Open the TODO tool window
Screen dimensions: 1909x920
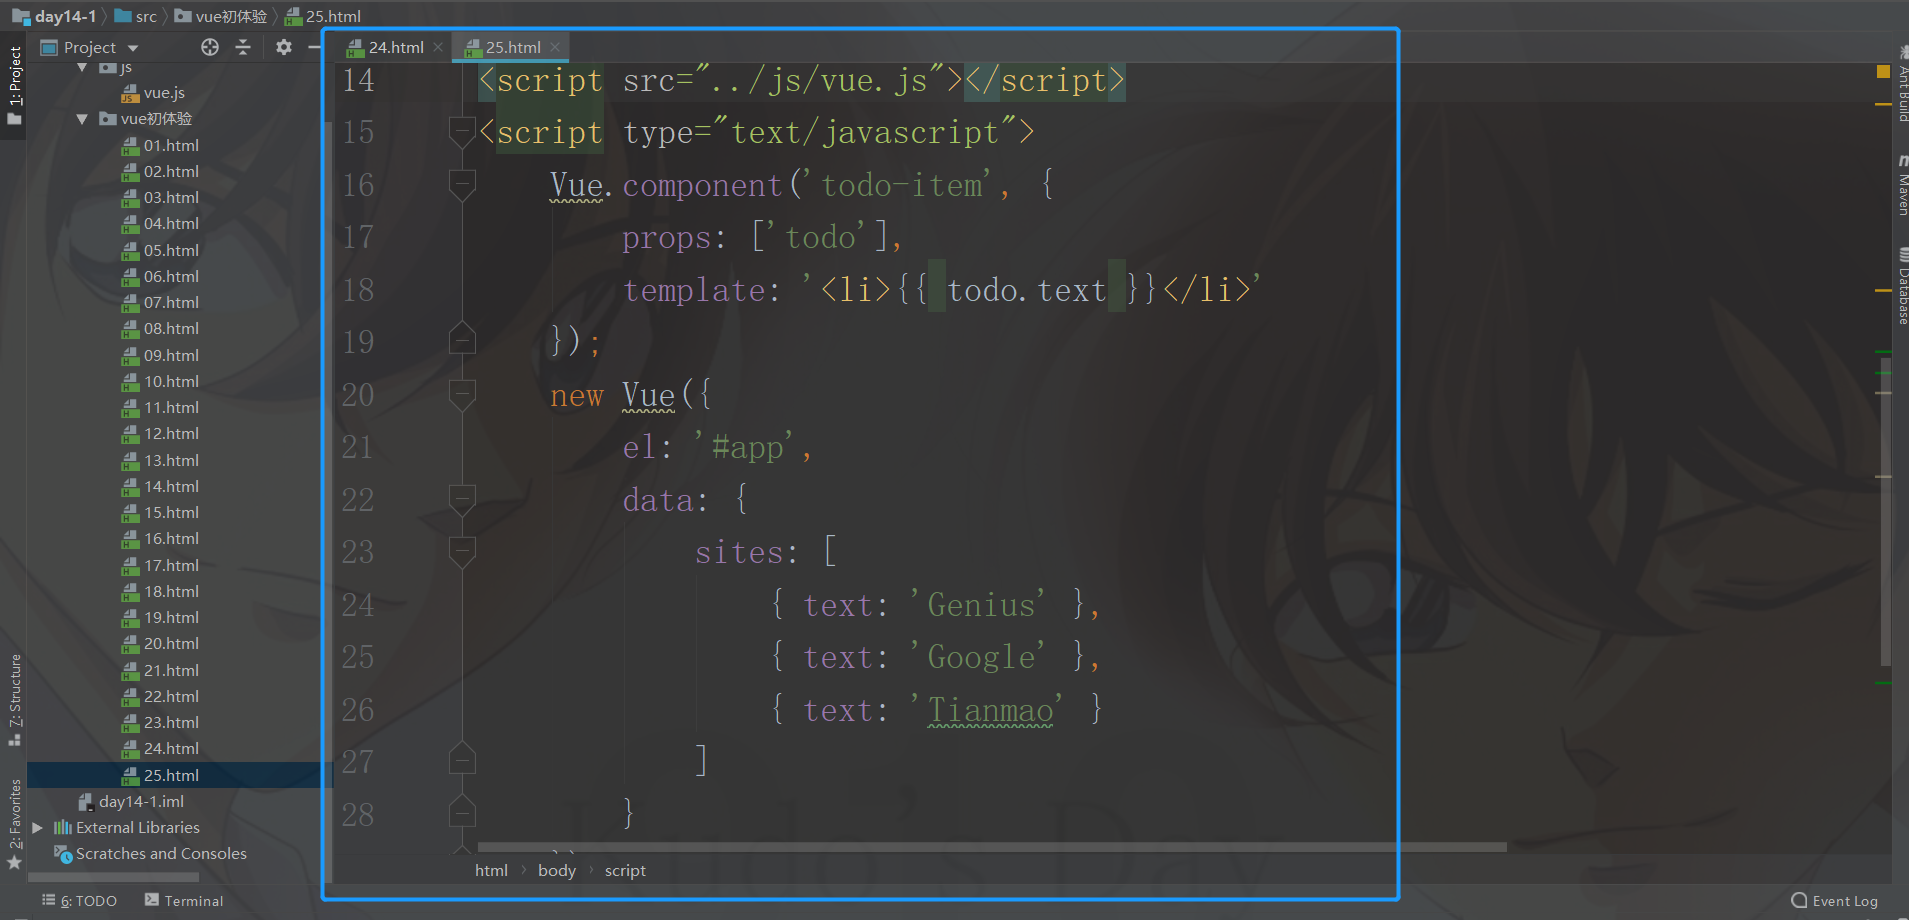(x=79, y=901)
